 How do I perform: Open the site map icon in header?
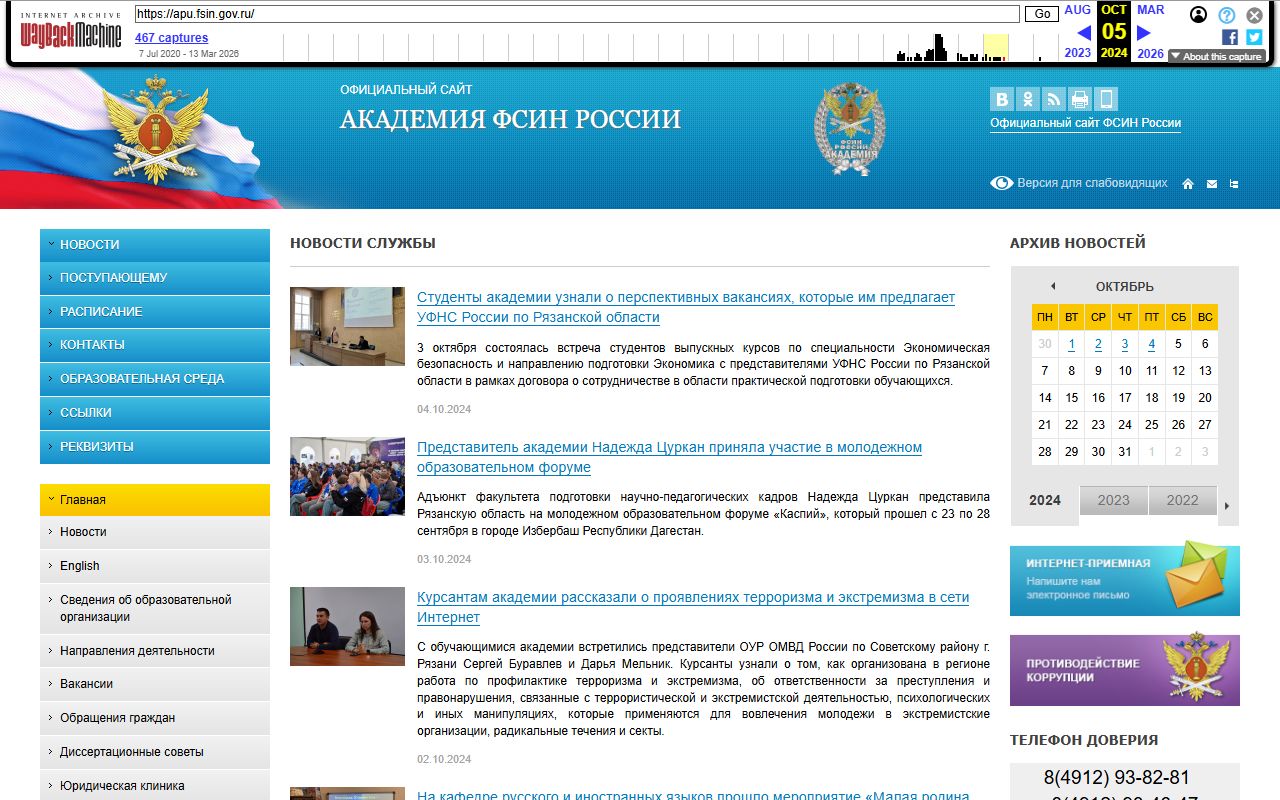click(1234, 184)
